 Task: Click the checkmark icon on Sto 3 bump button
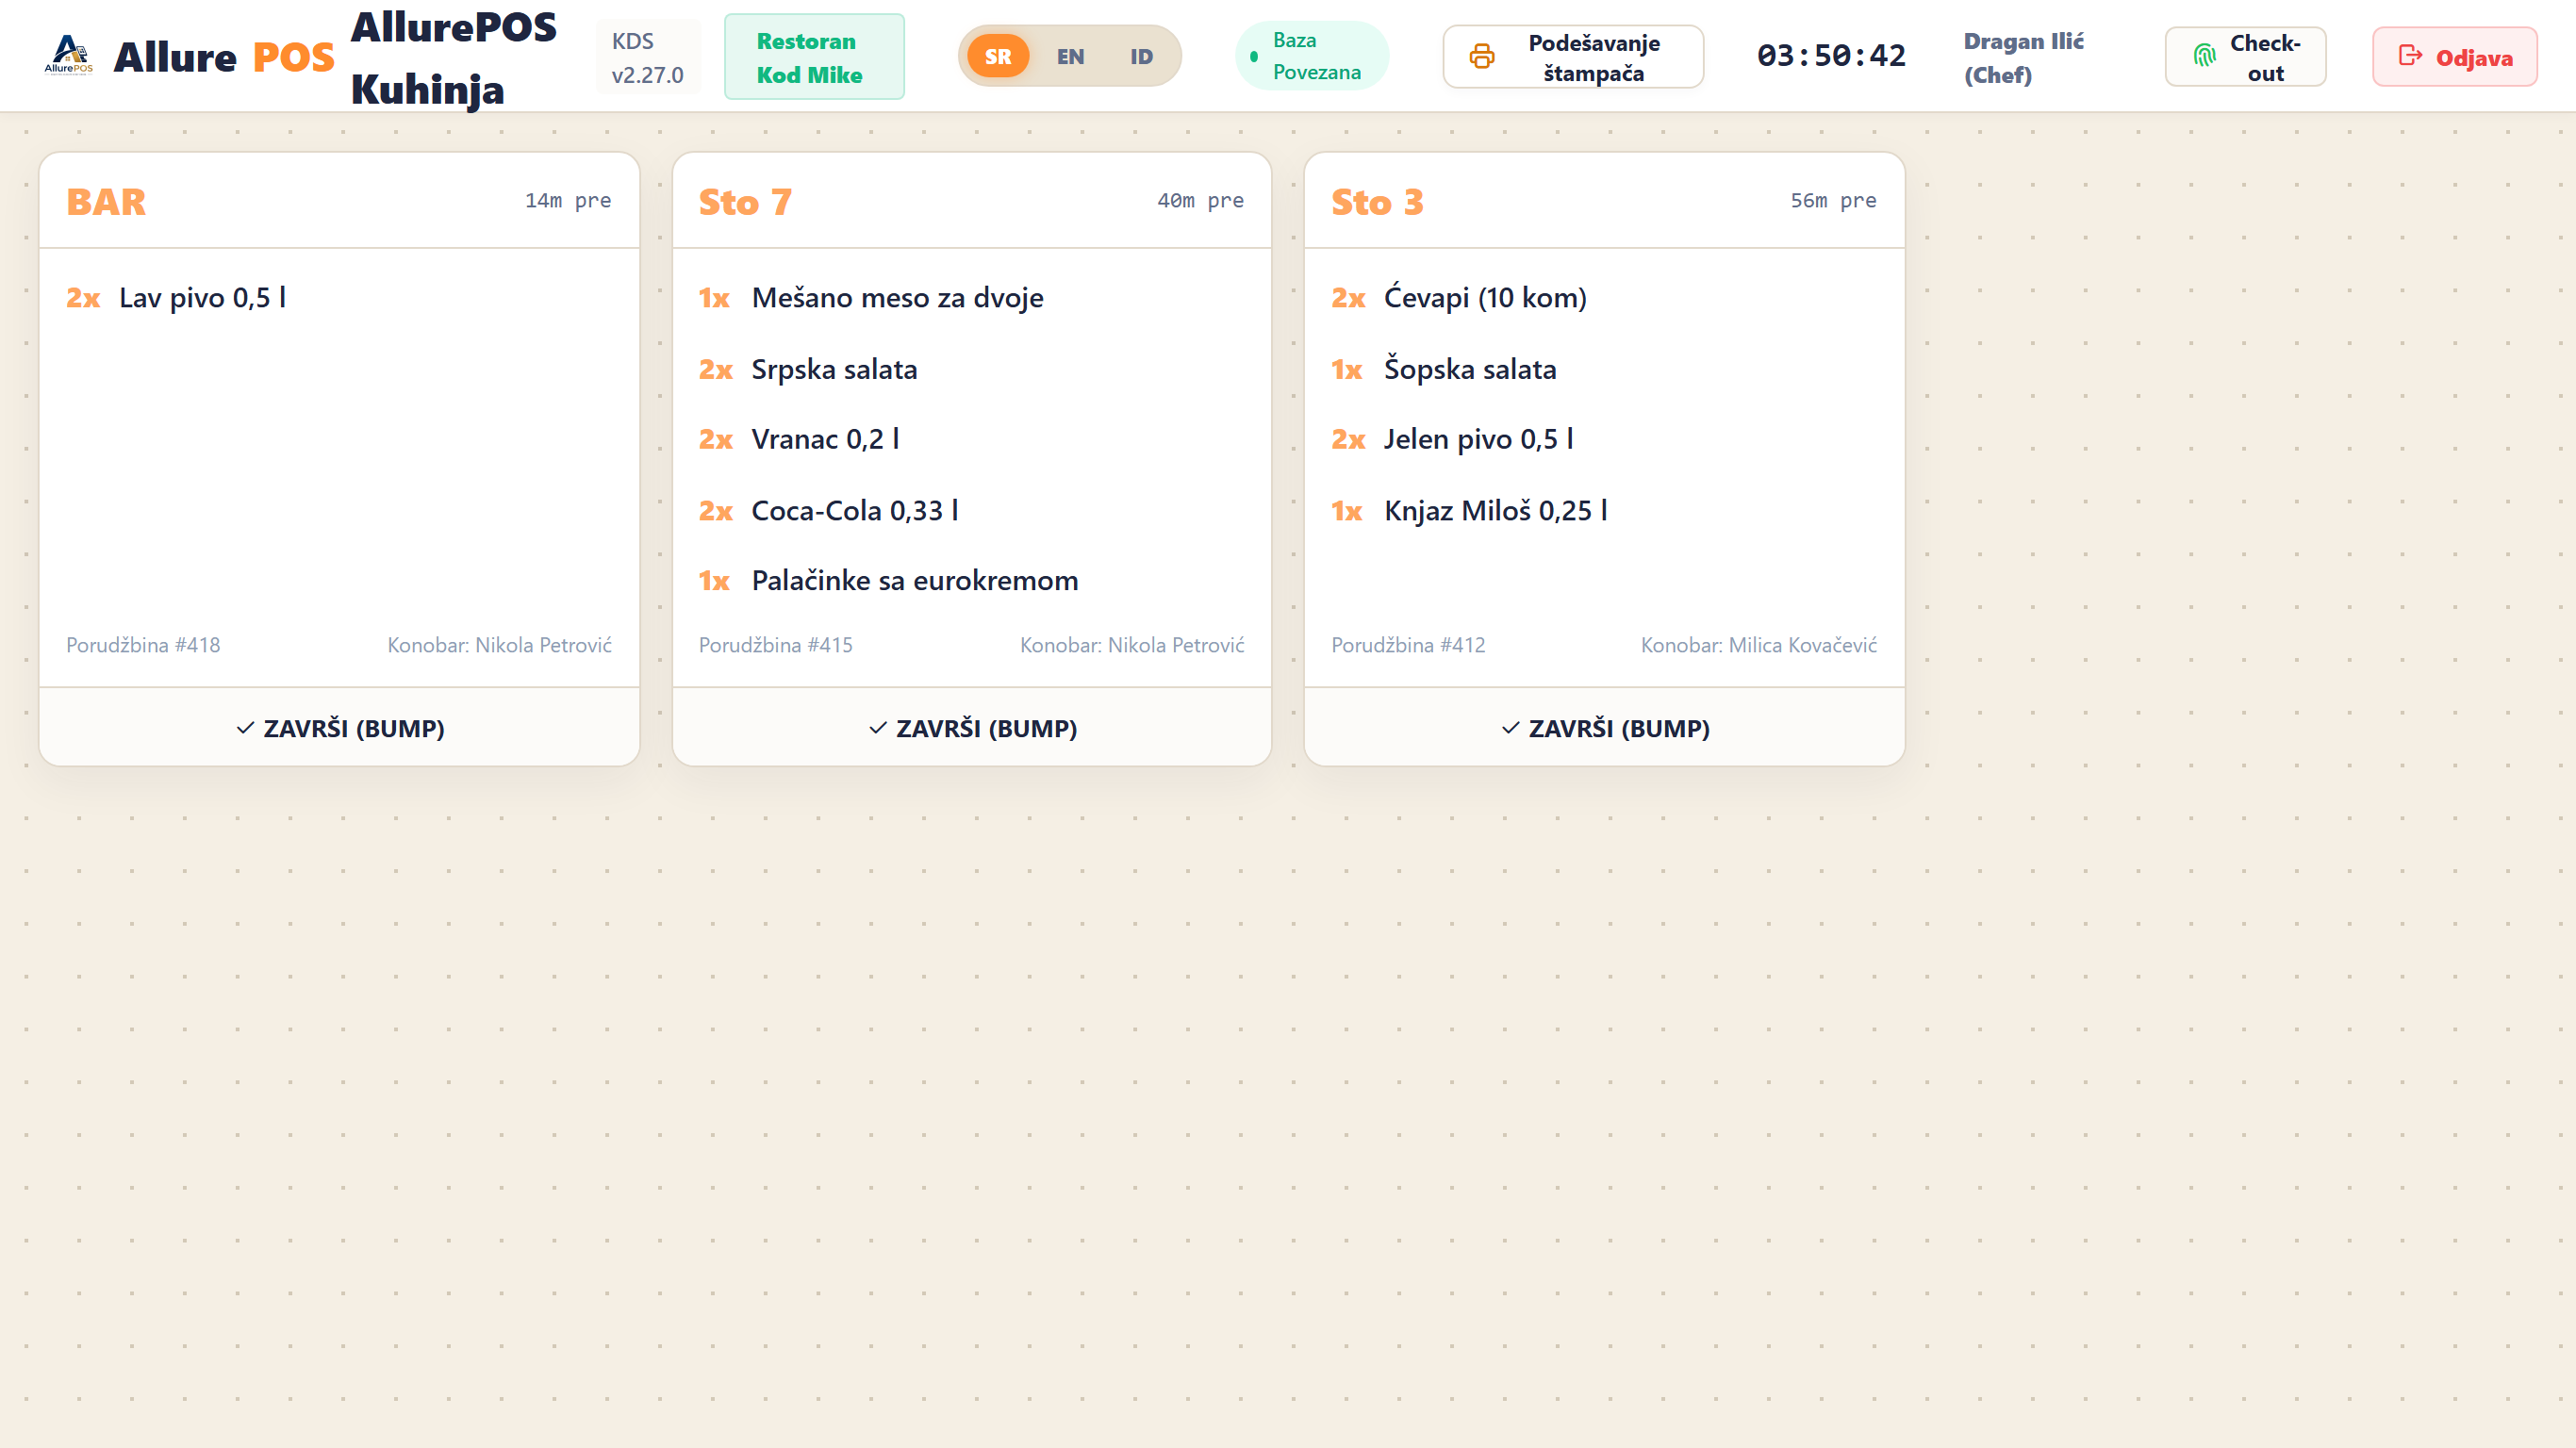(1511, 728)
